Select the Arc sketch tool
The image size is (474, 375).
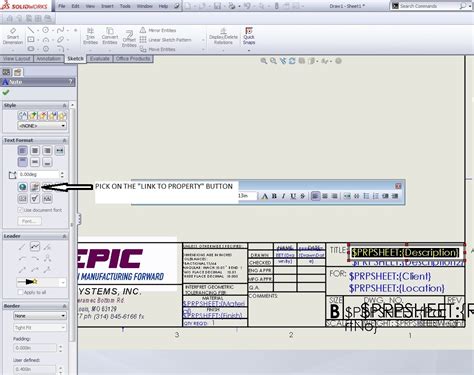(45, 40)
